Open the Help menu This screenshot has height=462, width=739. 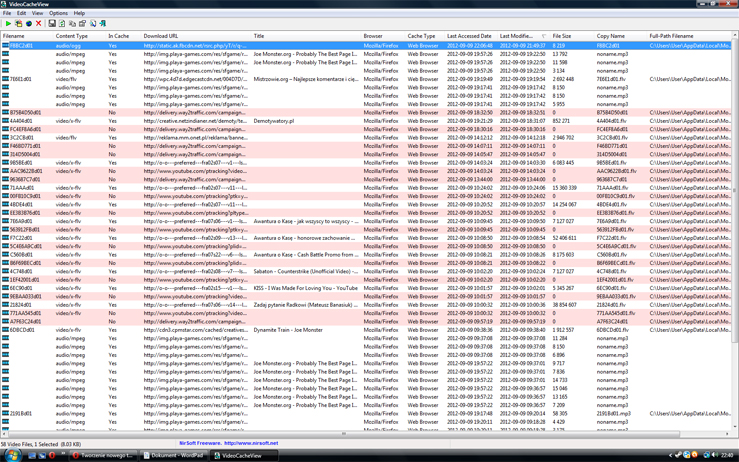coord(79,13)
